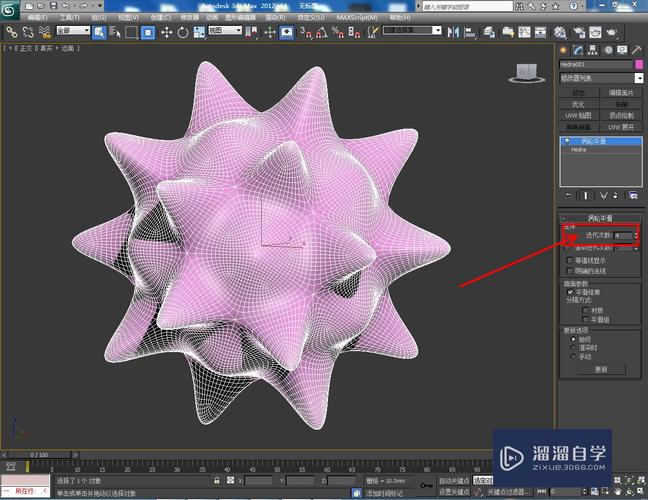This screenshot has height=500, width=648.
Task: Click Use Pivot Point Center icon
Action: click(251, 32)
